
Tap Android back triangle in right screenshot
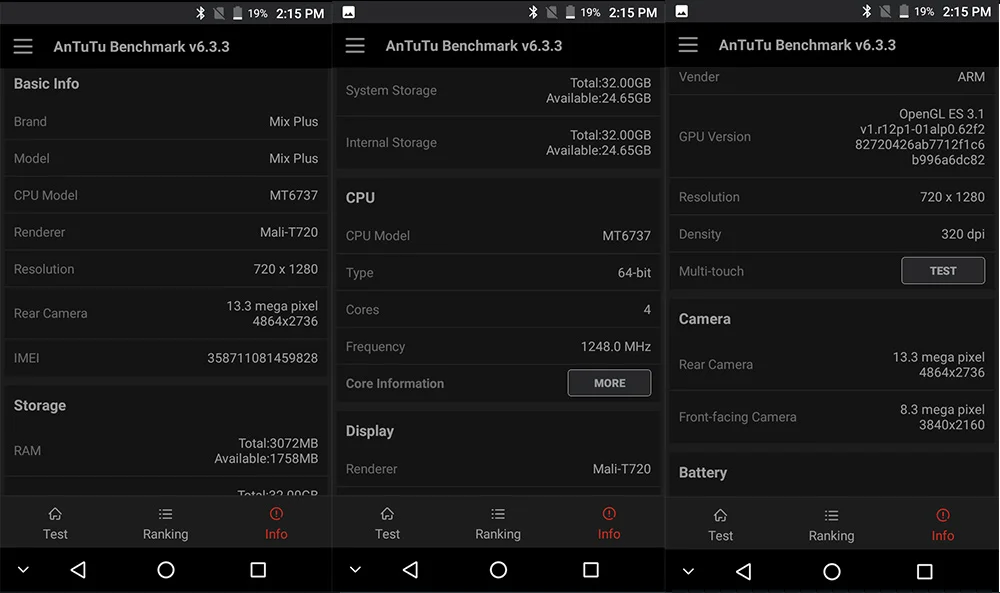(x=744, y=571)
